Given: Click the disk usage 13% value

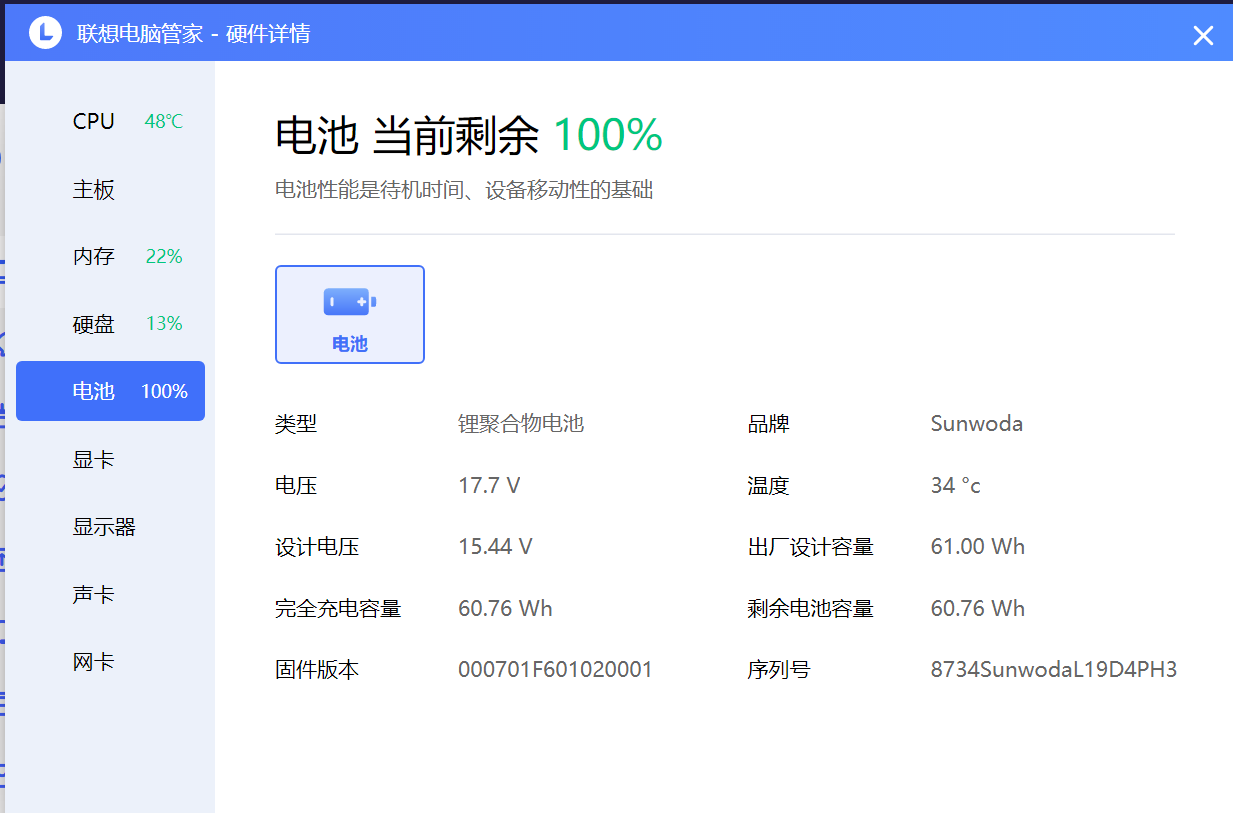Looking at the screenshot, I should pos(164,324).
